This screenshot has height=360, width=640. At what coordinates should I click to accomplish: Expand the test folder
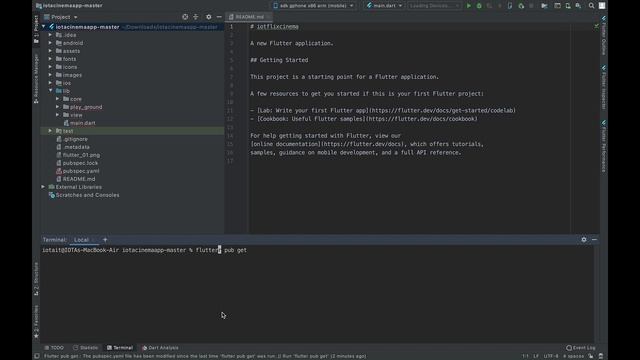click(51, 131)
